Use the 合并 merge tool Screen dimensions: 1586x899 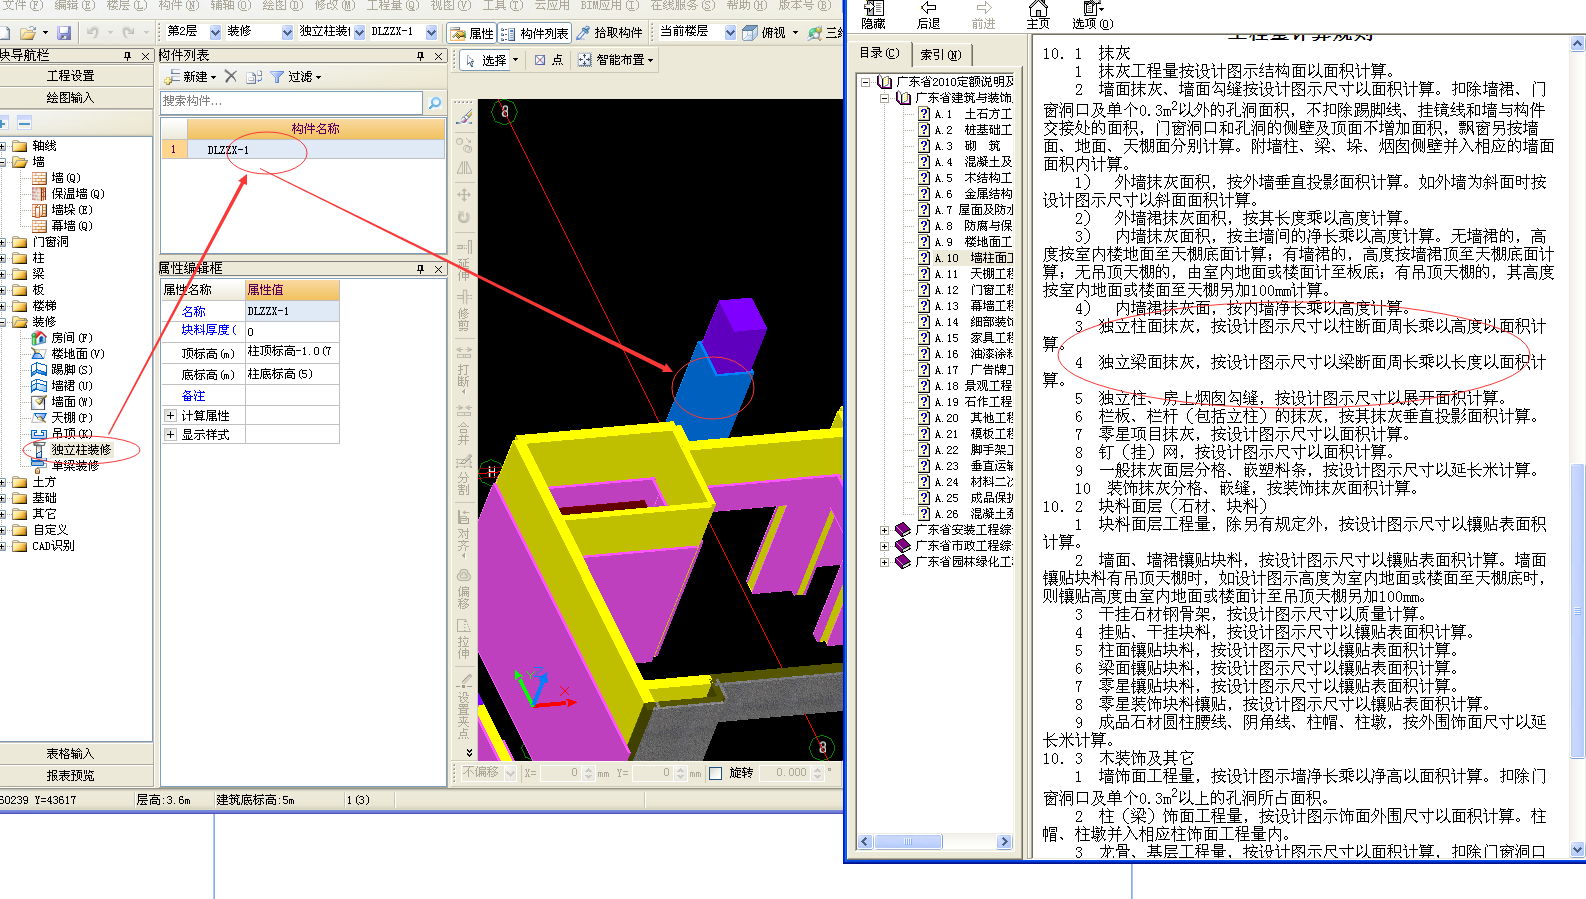(x=464, y=424)
